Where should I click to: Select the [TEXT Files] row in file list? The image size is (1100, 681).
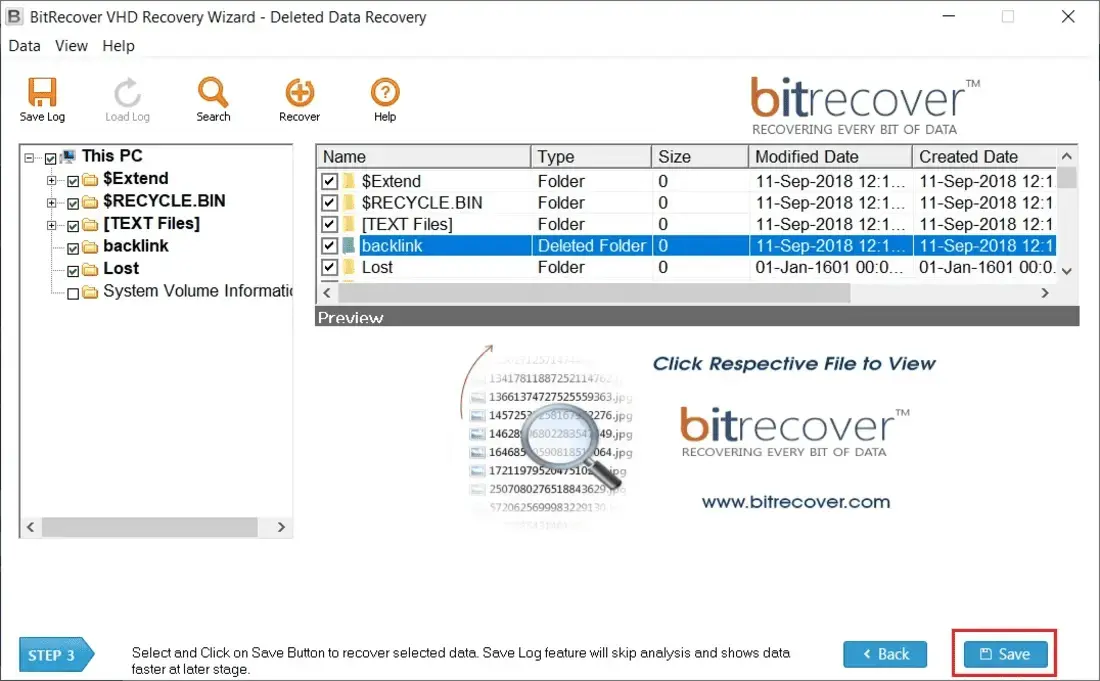(687, 224)
